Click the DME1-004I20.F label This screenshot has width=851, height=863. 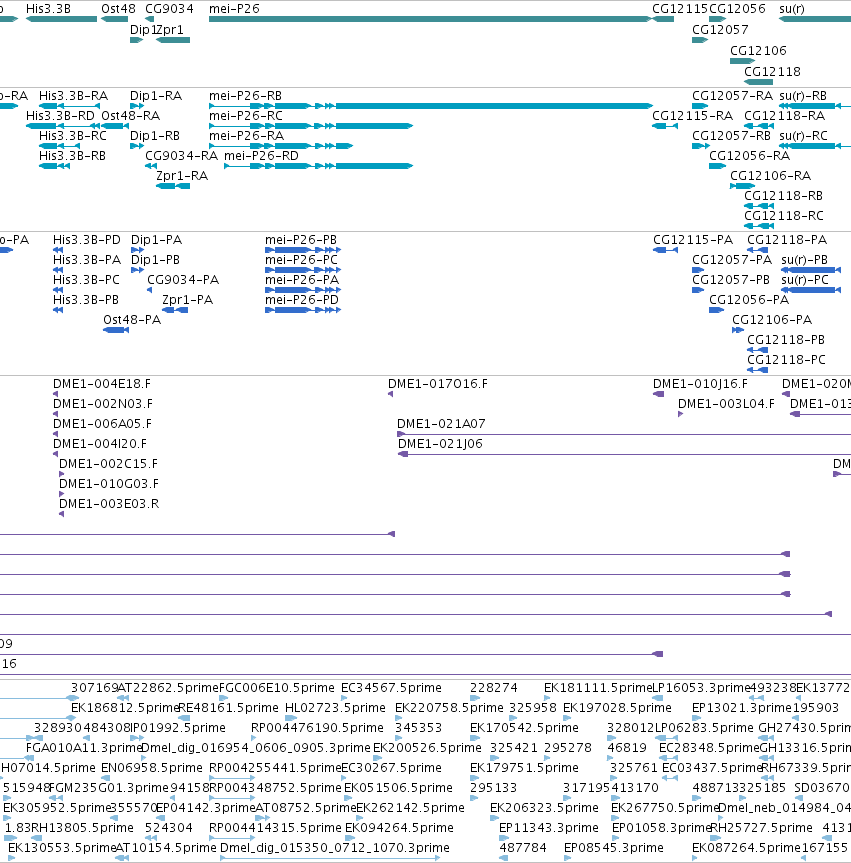[100, 444]
